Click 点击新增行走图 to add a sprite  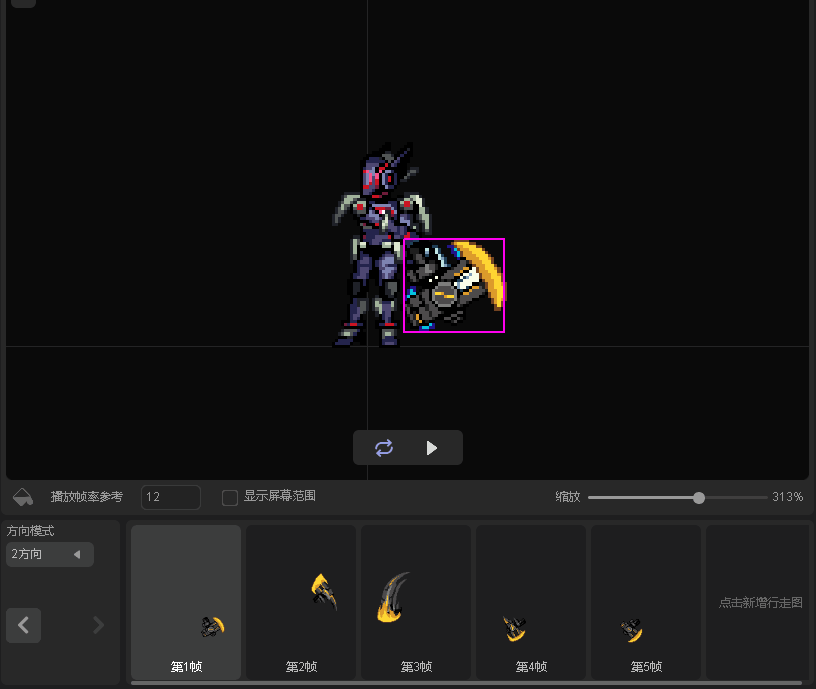click(x=760, y=603)
